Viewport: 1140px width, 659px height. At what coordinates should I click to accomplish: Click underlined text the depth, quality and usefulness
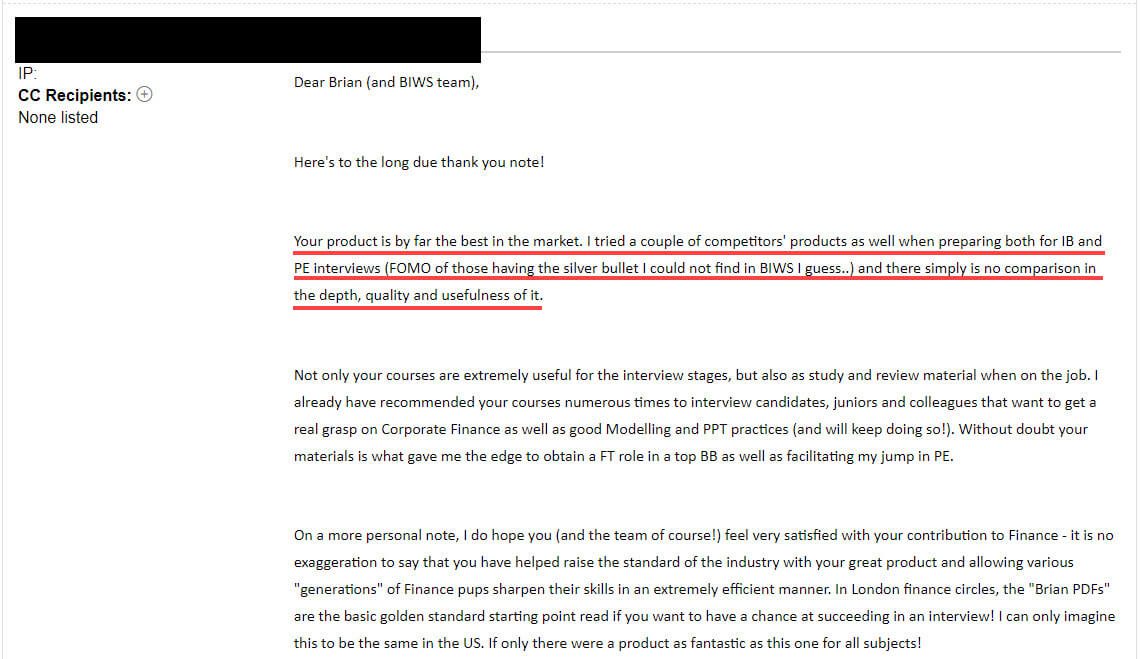click(x=418, y=295)
